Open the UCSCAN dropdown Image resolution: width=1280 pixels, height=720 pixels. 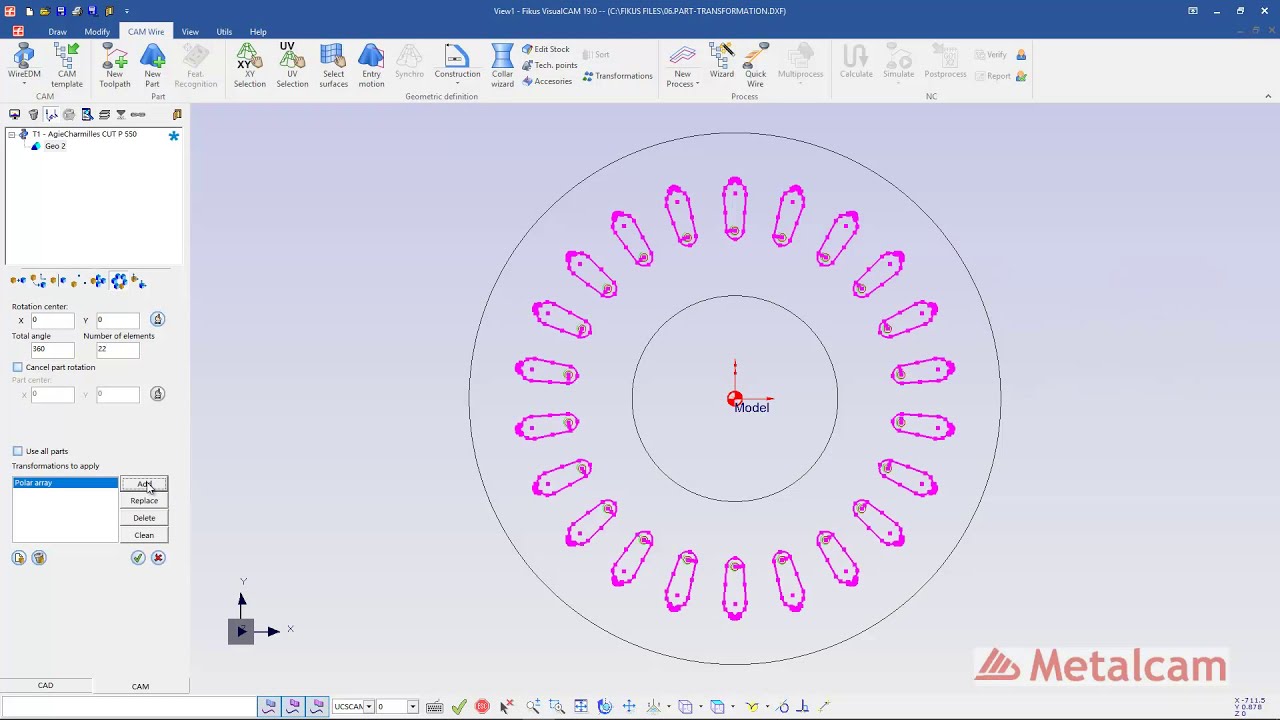tap(368, 707)
